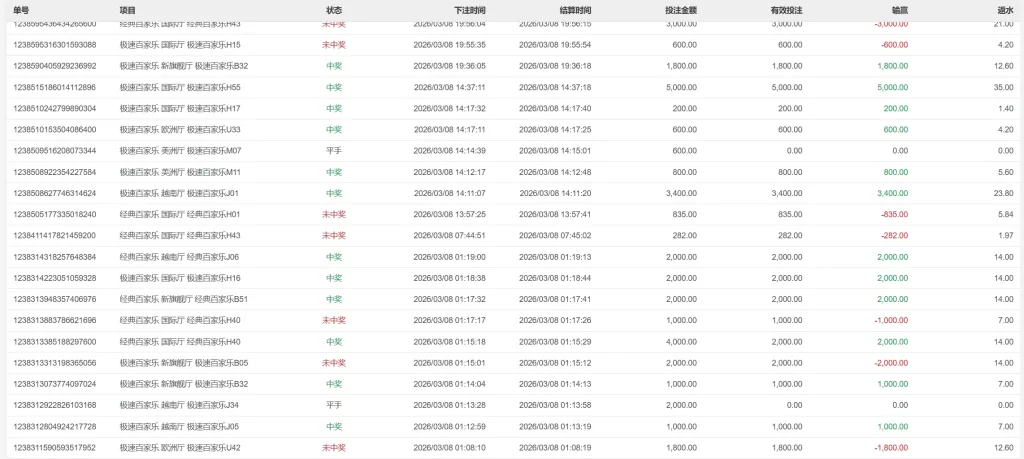Image resolution: width=1024 pixels, height=459 pixels.
Task: Click the 下注时间 column header
Action: 469,9
